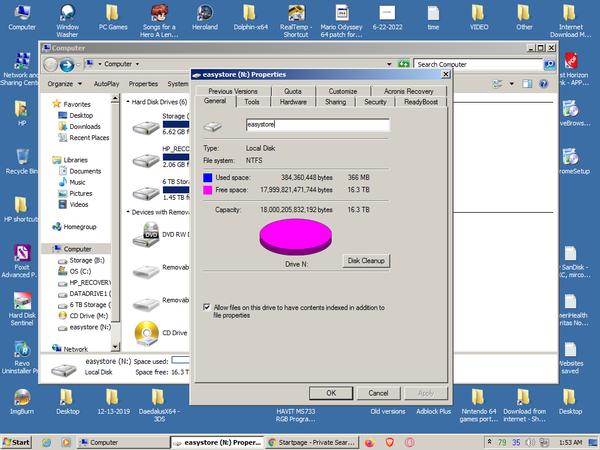The height and width of the screenshot is (450, 600).
Task: Collapse the Hard Disk Drives group
Action: pyautogui.click(x=129, y=101)
